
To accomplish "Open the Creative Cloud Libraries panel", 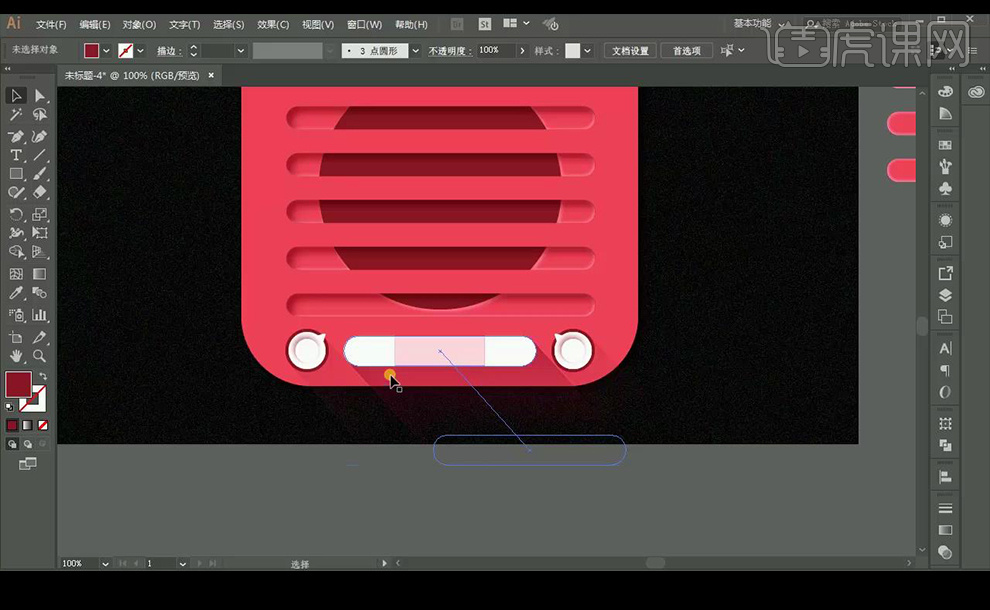I will pyautogui.click(x=976, y=92).
